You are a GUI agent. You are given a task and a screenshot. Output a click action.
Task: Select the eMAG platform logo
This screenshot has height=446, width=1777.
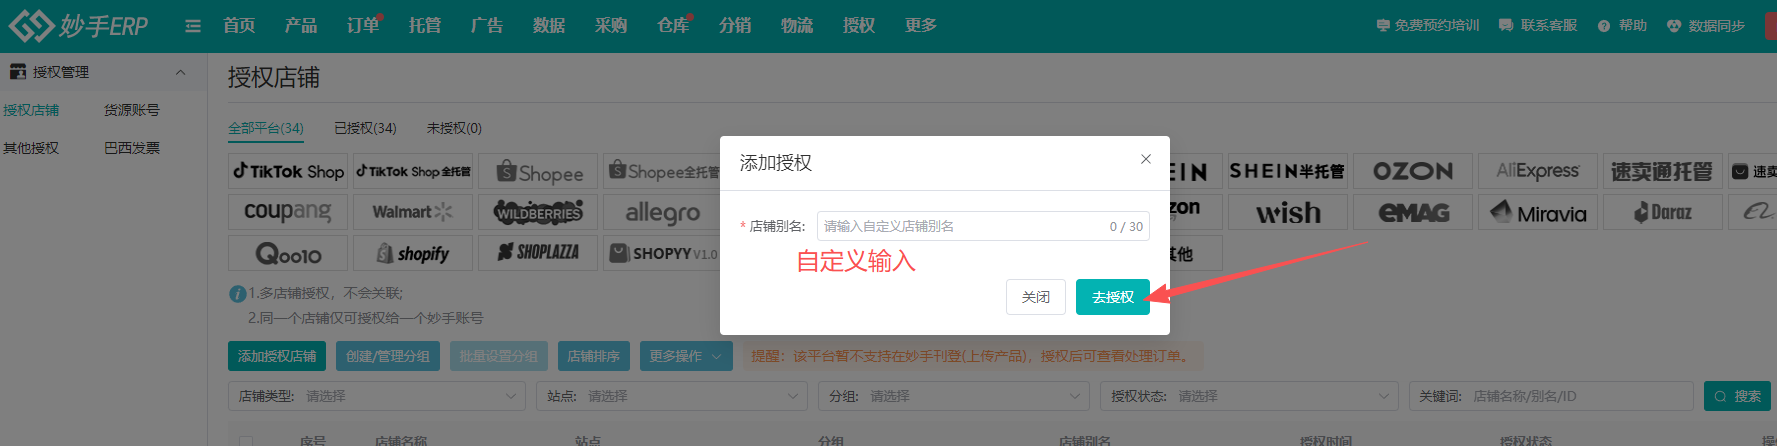(x=1413, y=212)
